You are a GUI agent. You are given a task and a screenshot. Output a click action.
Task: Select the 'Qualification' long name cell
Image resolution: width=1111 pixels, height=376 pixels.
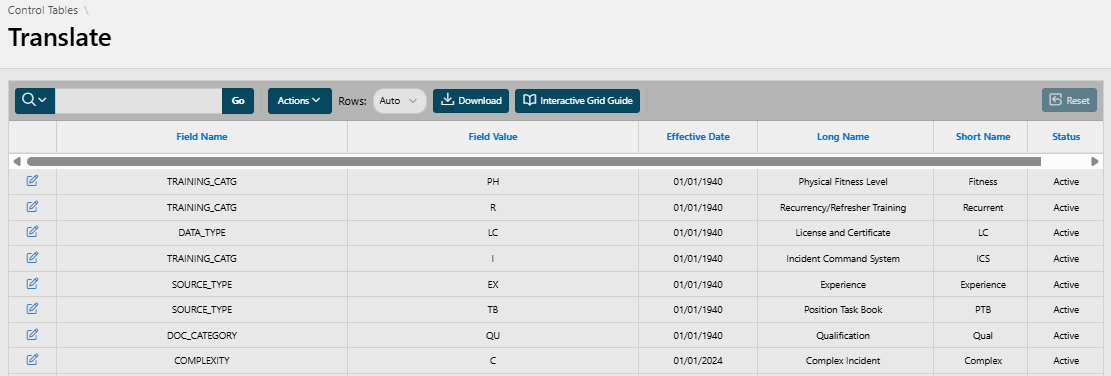coord(845,336)
